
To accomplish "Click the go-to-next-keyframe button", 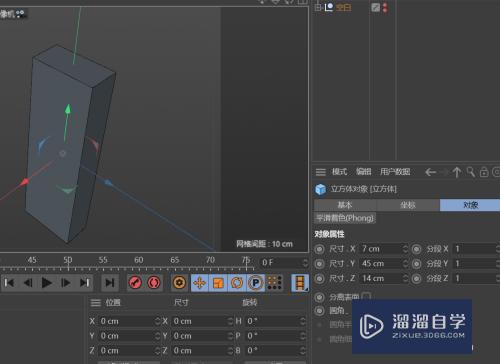I will [x=109, y=283].
